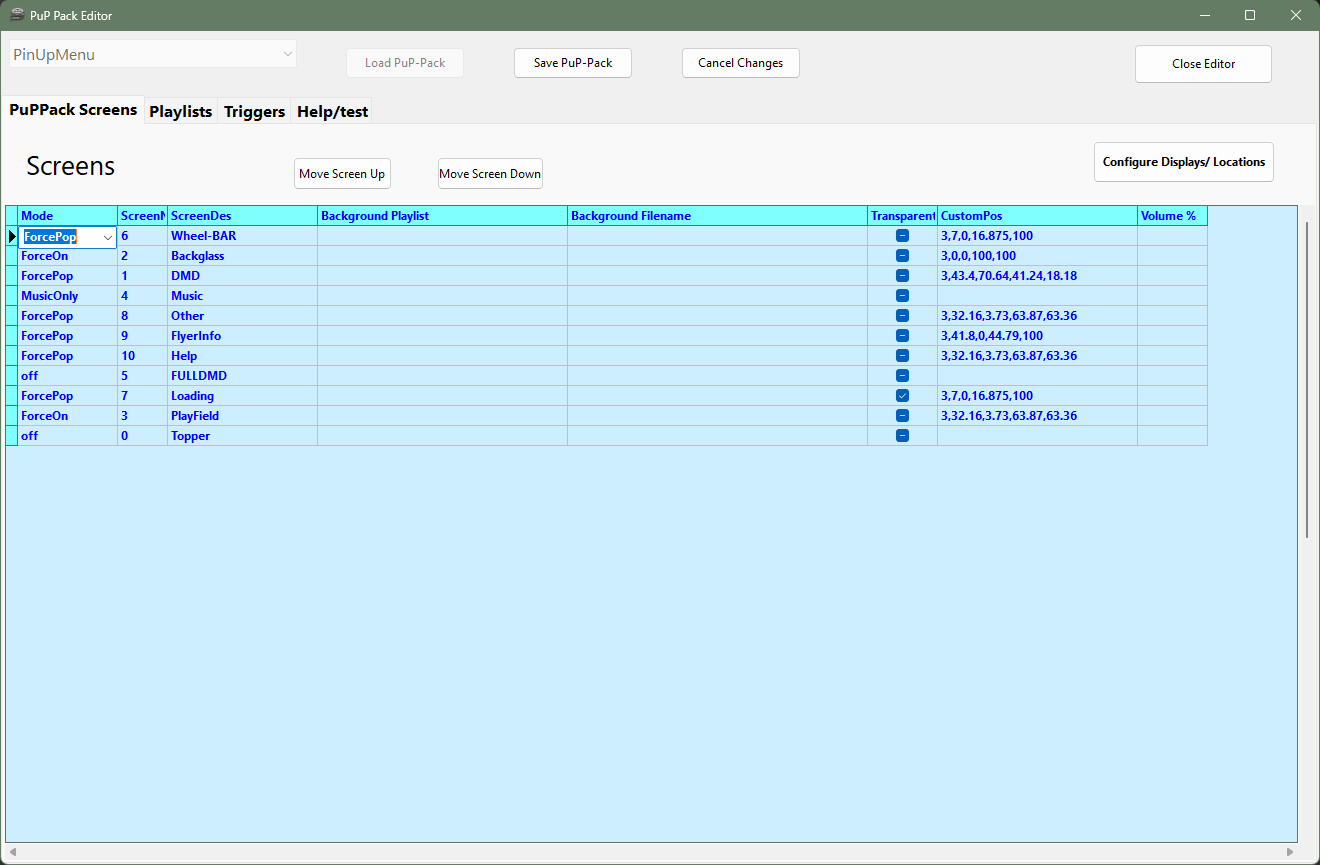The height and width of the screenshot is (865, 1320).
Task: Switch to the Playlists tab
Action: pos(180,112)
